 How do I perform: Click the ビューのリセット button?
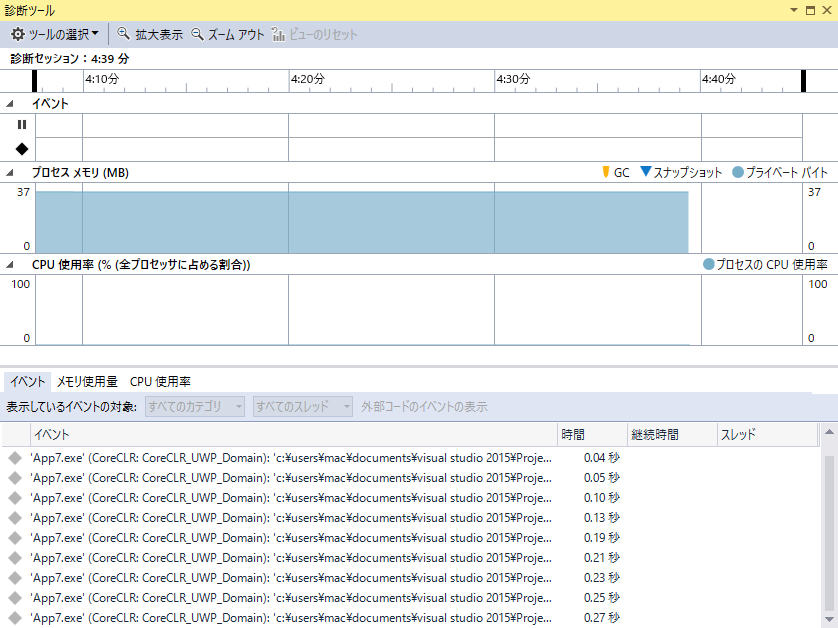(314, 35)
